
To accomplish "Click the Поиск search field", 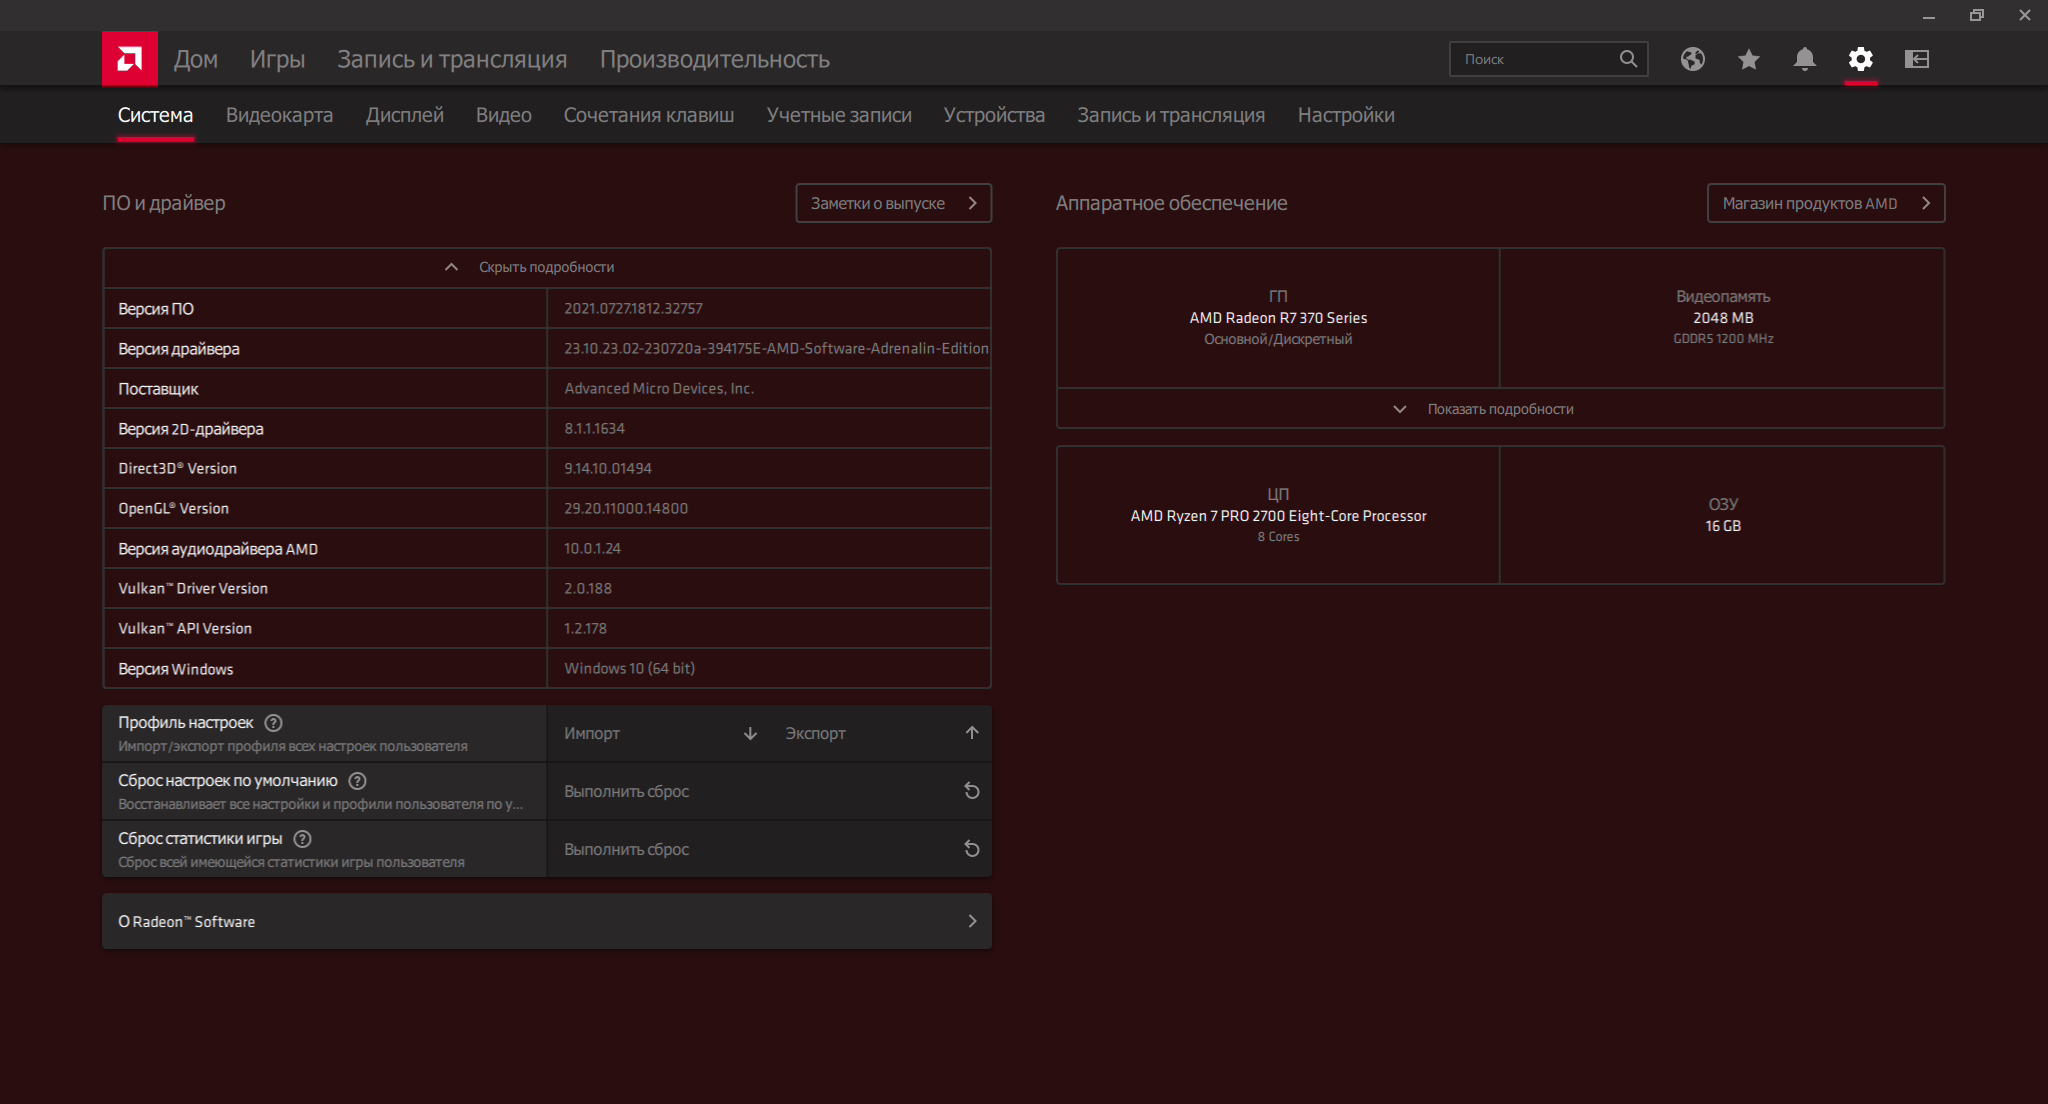I will [1535, 59].
